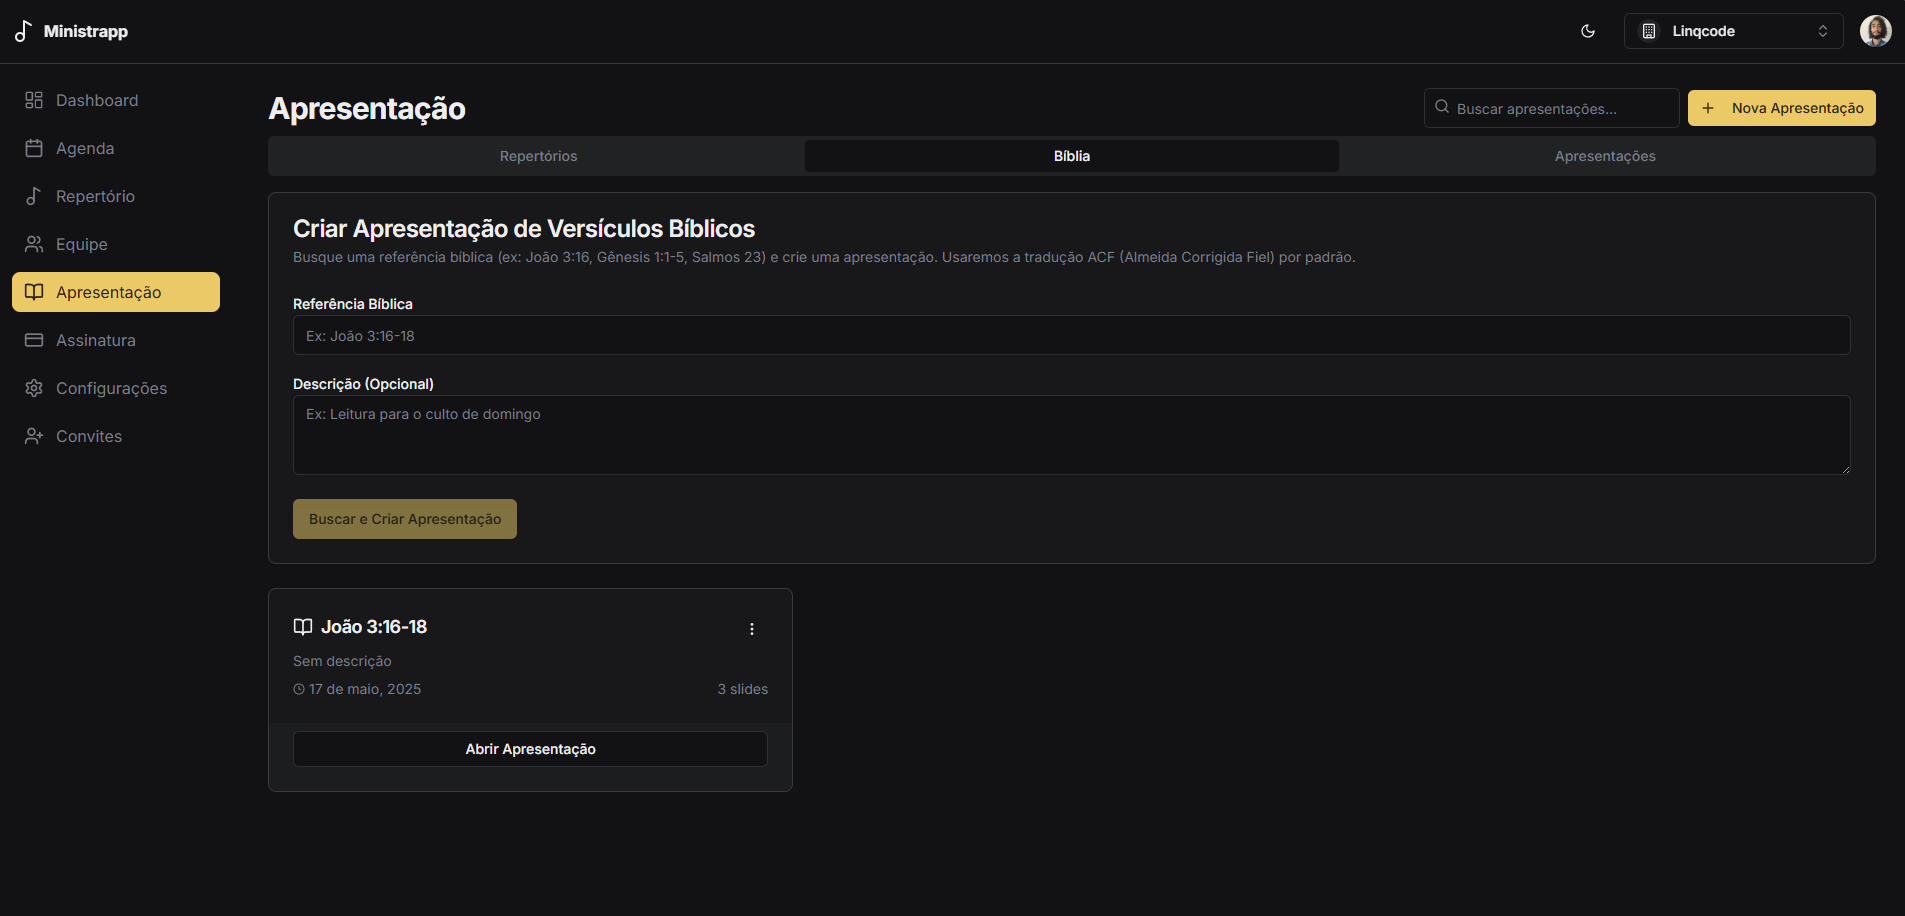
Task: Select Assinatura in the sidebar
Action: pyautogui.click(x=95, y=340)
